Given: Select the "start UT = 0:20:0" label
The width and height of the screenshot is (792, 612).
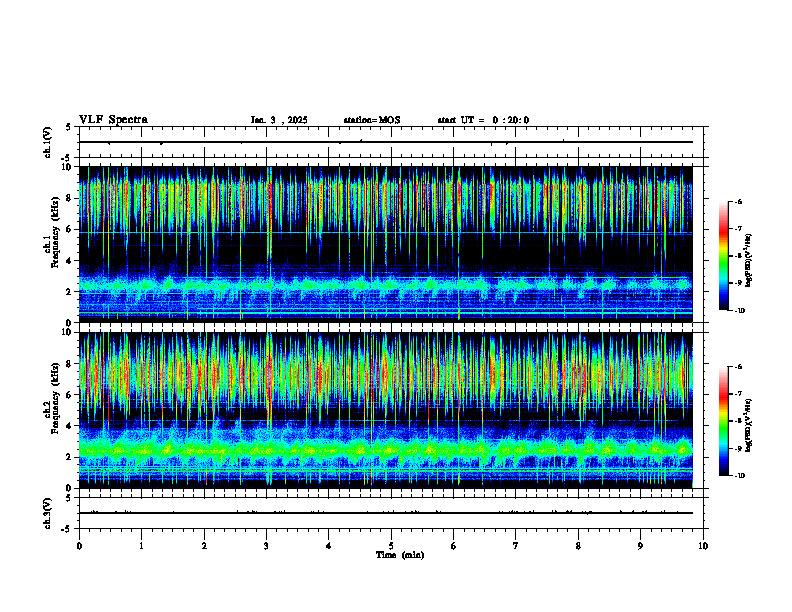Looking at the screenshot, I should tap(483, 120).
